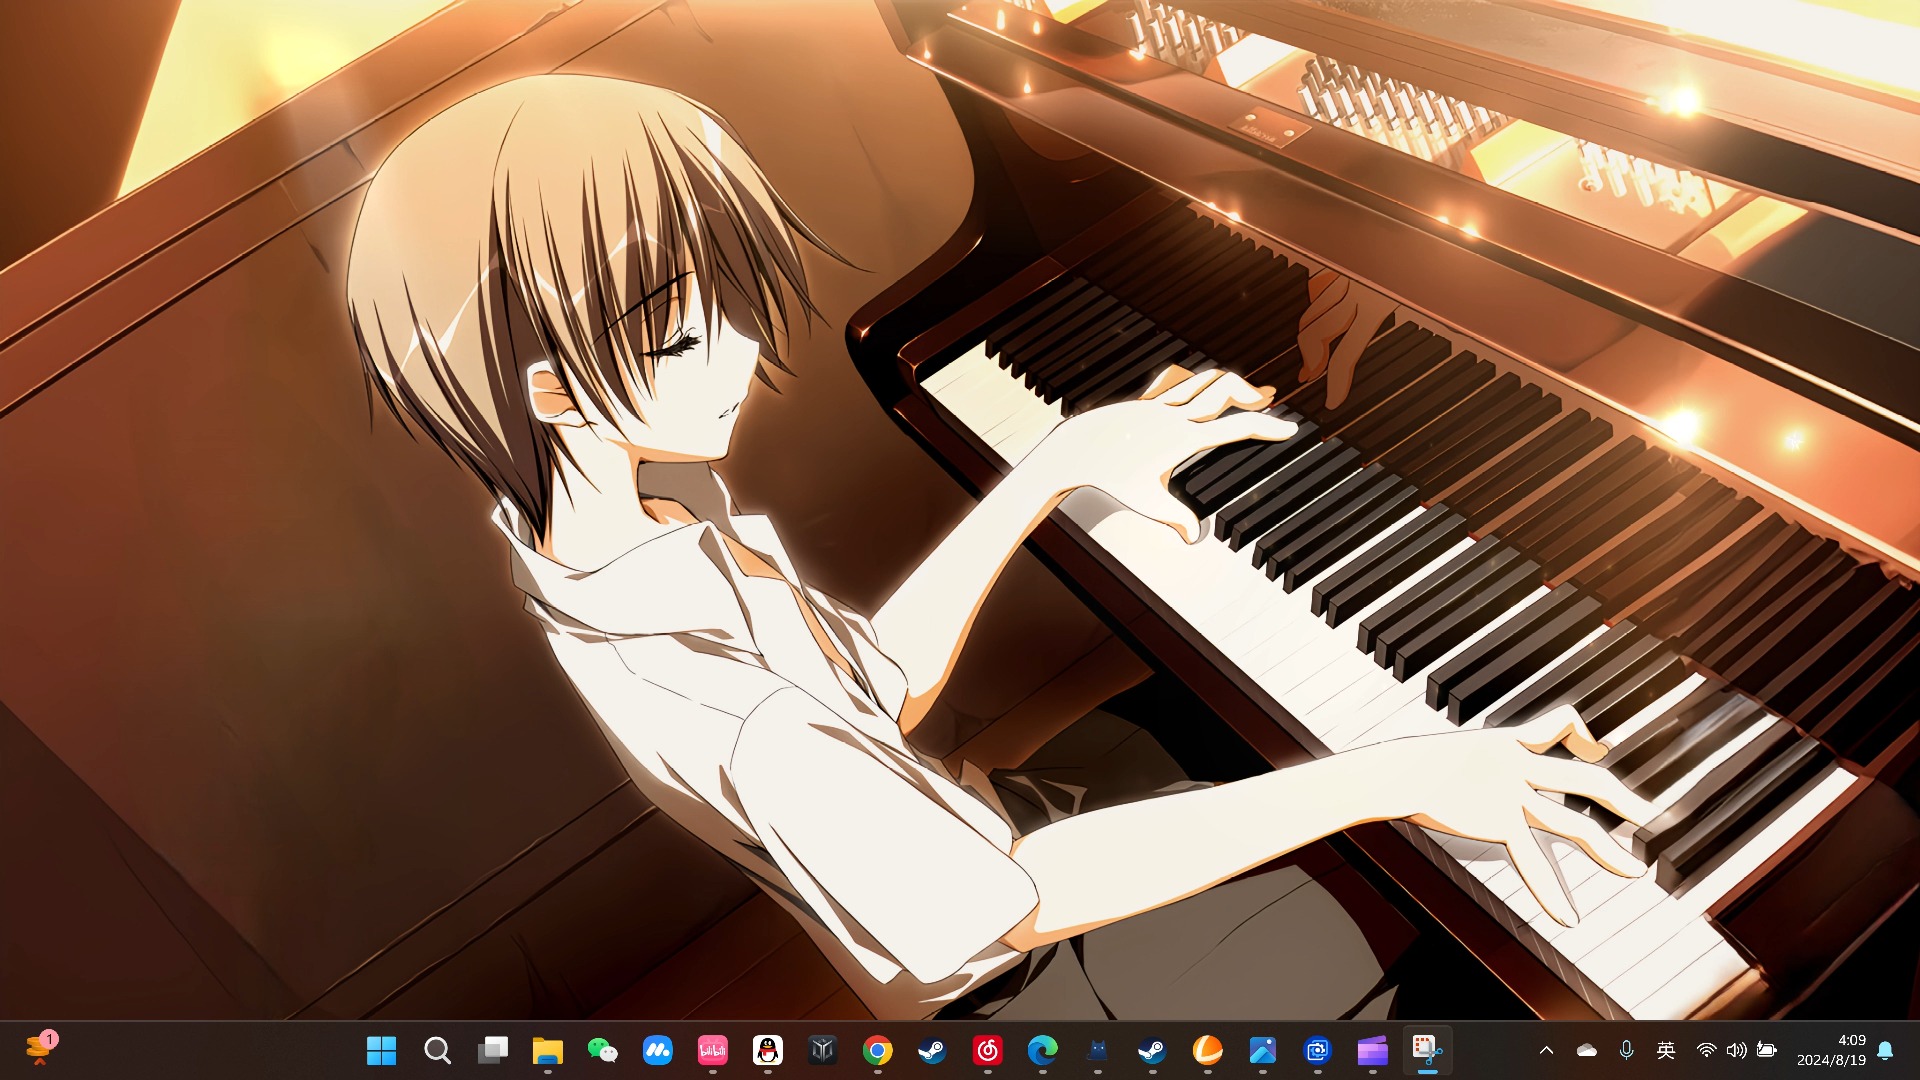
Task: Launch the pink bilibili app
Action: tap(712, 1050)
